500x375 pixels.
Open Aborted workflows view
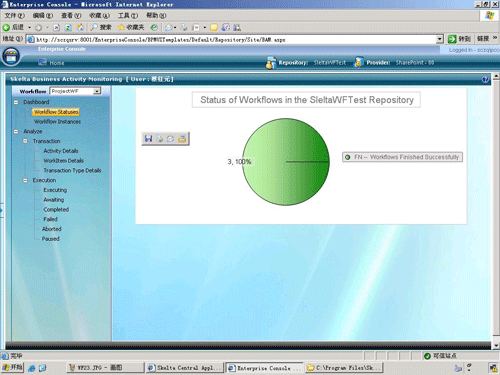(52, 229)
